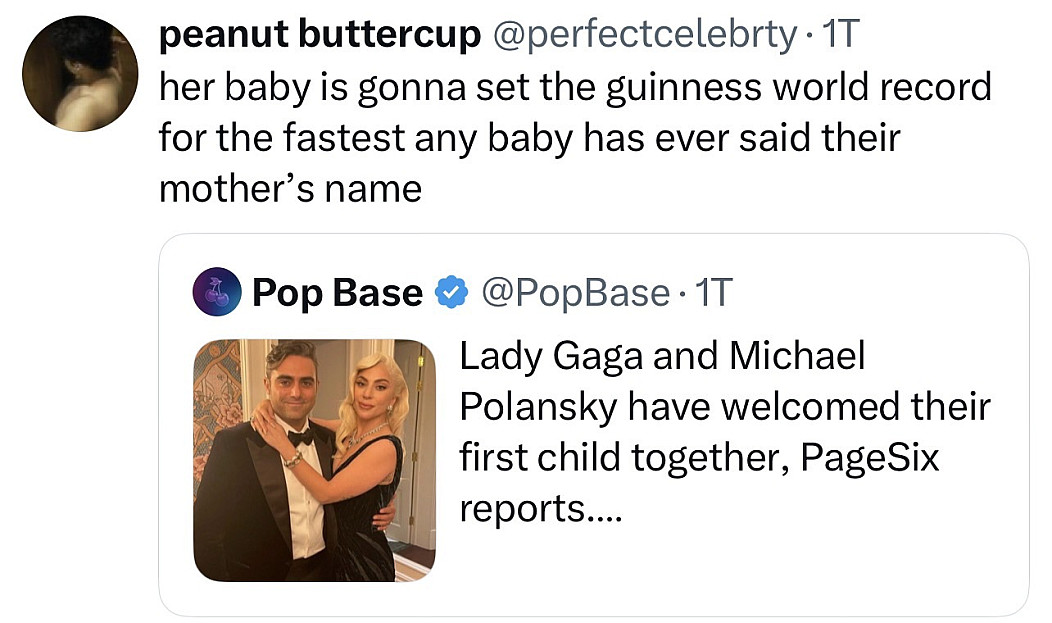Image resolution: width=1052 pixels, height=623 pixels.
Task: Click the Pop Base cherry avatar icon
Action: [x=217, y=292]
